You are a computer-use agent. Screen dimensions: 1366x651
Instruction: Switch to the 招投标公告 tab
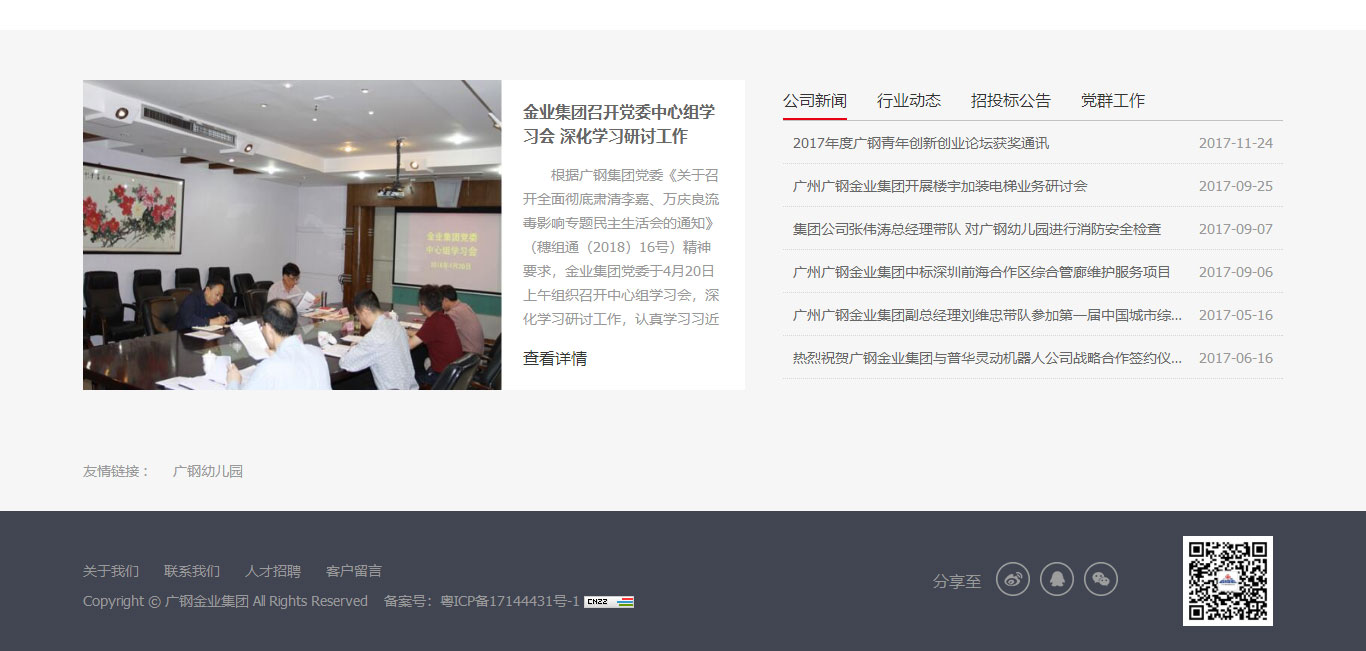(x=1010, y=100)
